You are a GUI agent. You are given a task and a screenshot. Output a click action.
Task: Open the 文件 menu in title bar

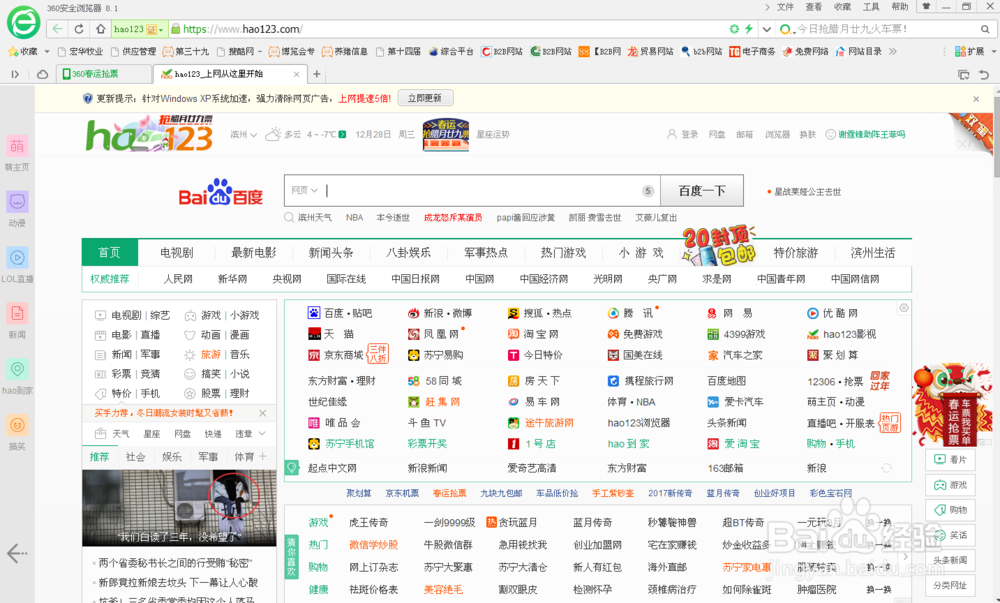[x=785, y=7]
